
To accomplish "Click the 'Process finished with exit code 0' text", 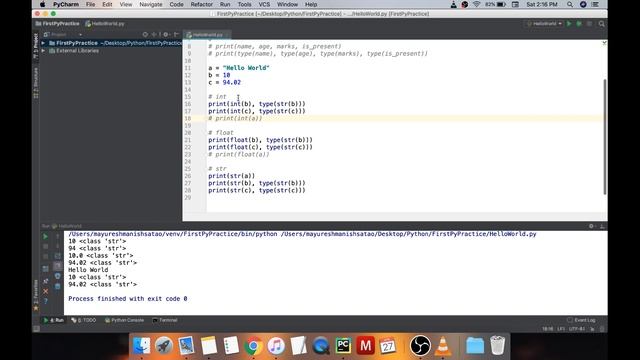I will coord(128,299).
